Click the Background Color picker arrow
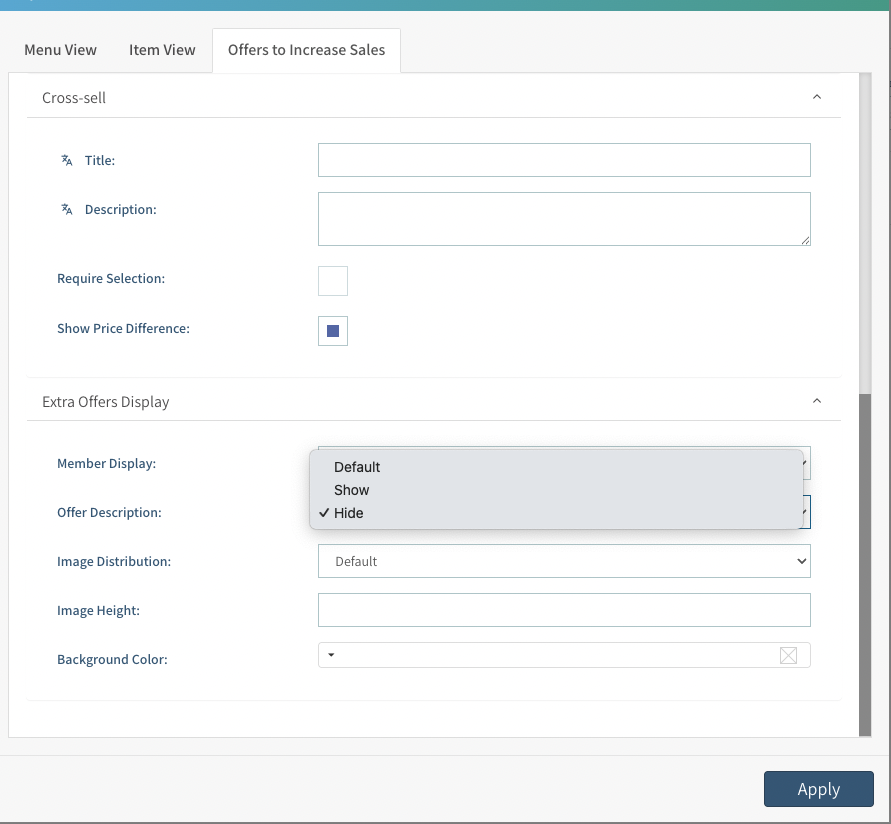 coord(331,655)
